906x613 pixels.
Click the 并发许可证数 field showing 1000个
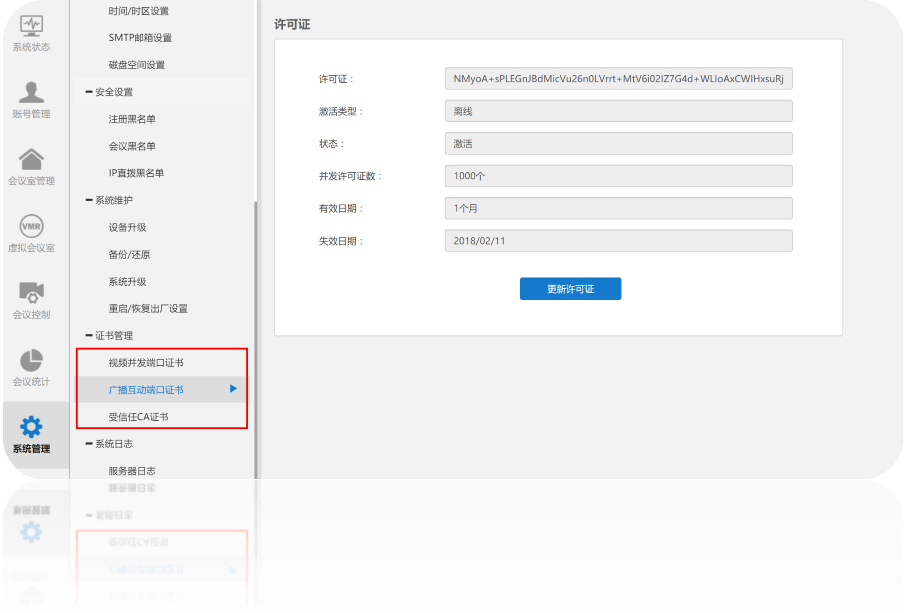pyautogui.click(x=619, y=176)
